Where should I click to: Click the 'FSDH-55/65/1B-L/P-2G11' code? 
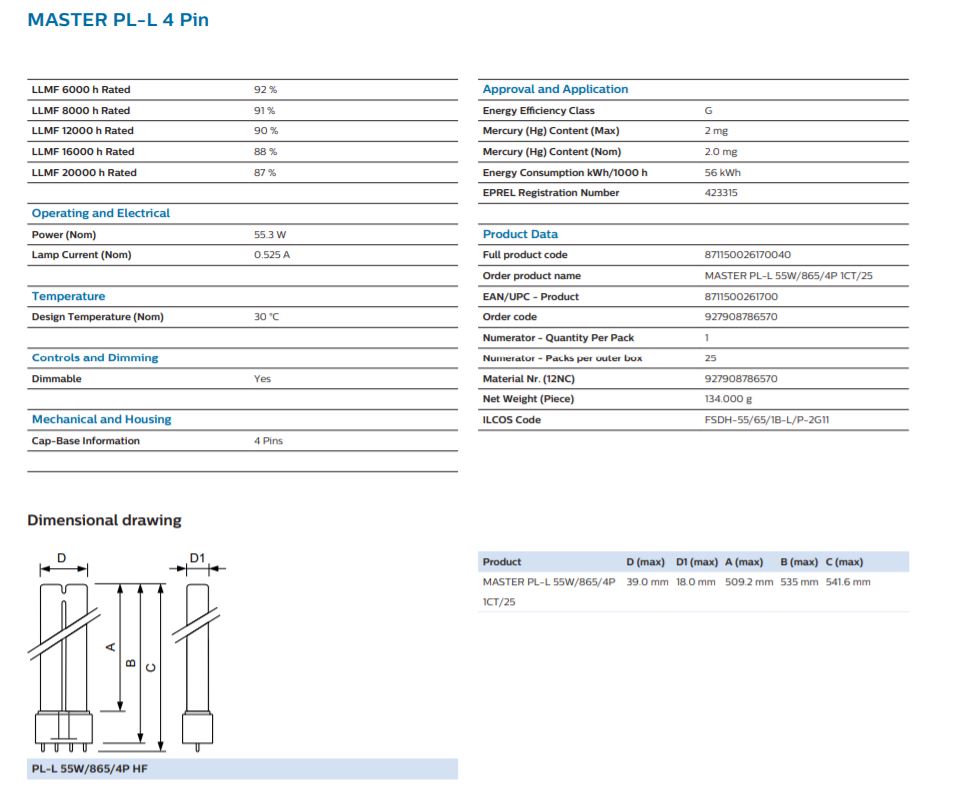click(x=767, y=420)
